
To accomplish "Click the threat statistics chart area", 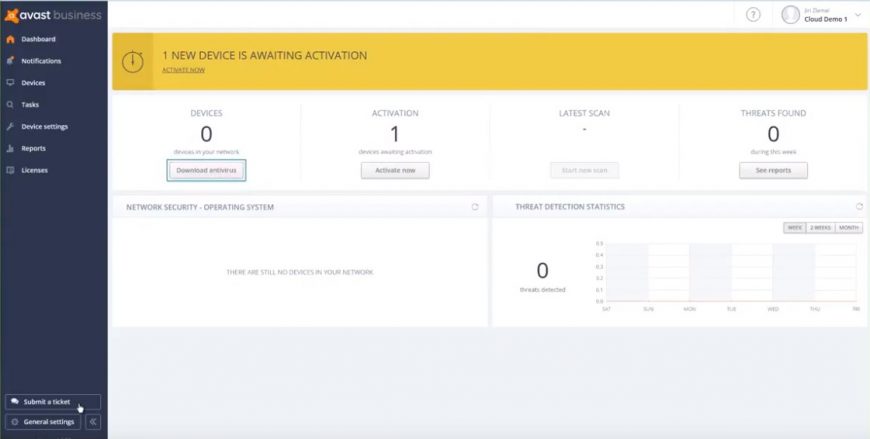I will 730,273.
